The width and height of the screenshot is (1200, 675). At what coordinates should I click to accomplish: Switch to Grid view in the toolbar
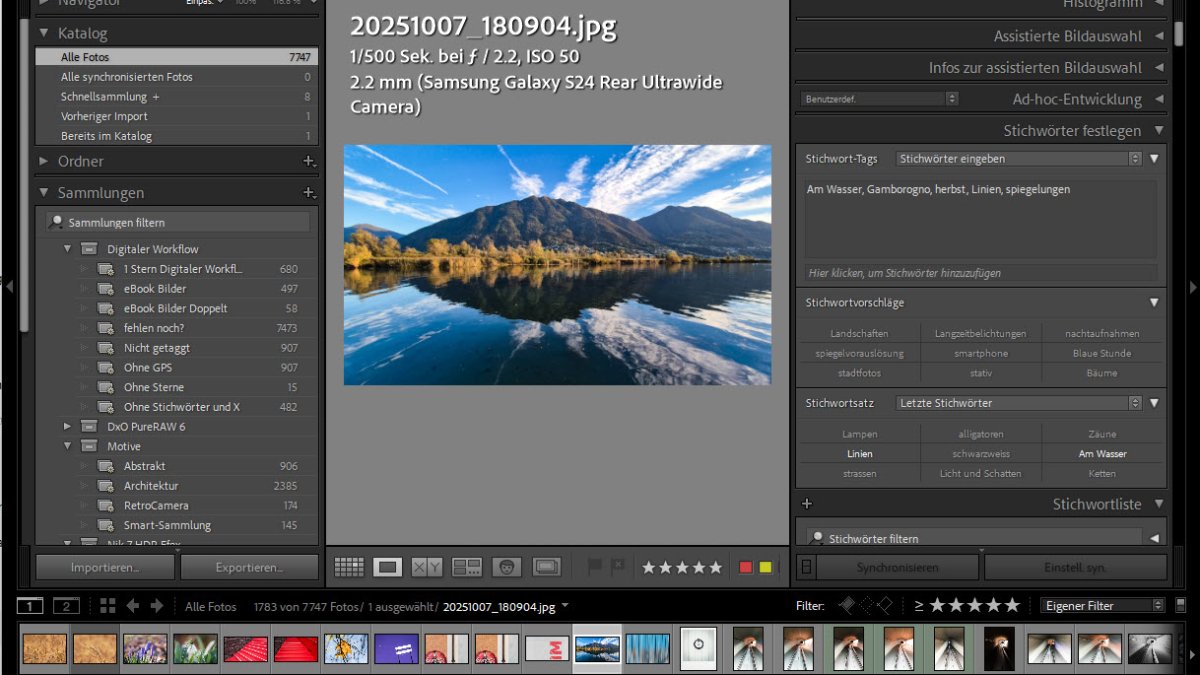[349, 567]
